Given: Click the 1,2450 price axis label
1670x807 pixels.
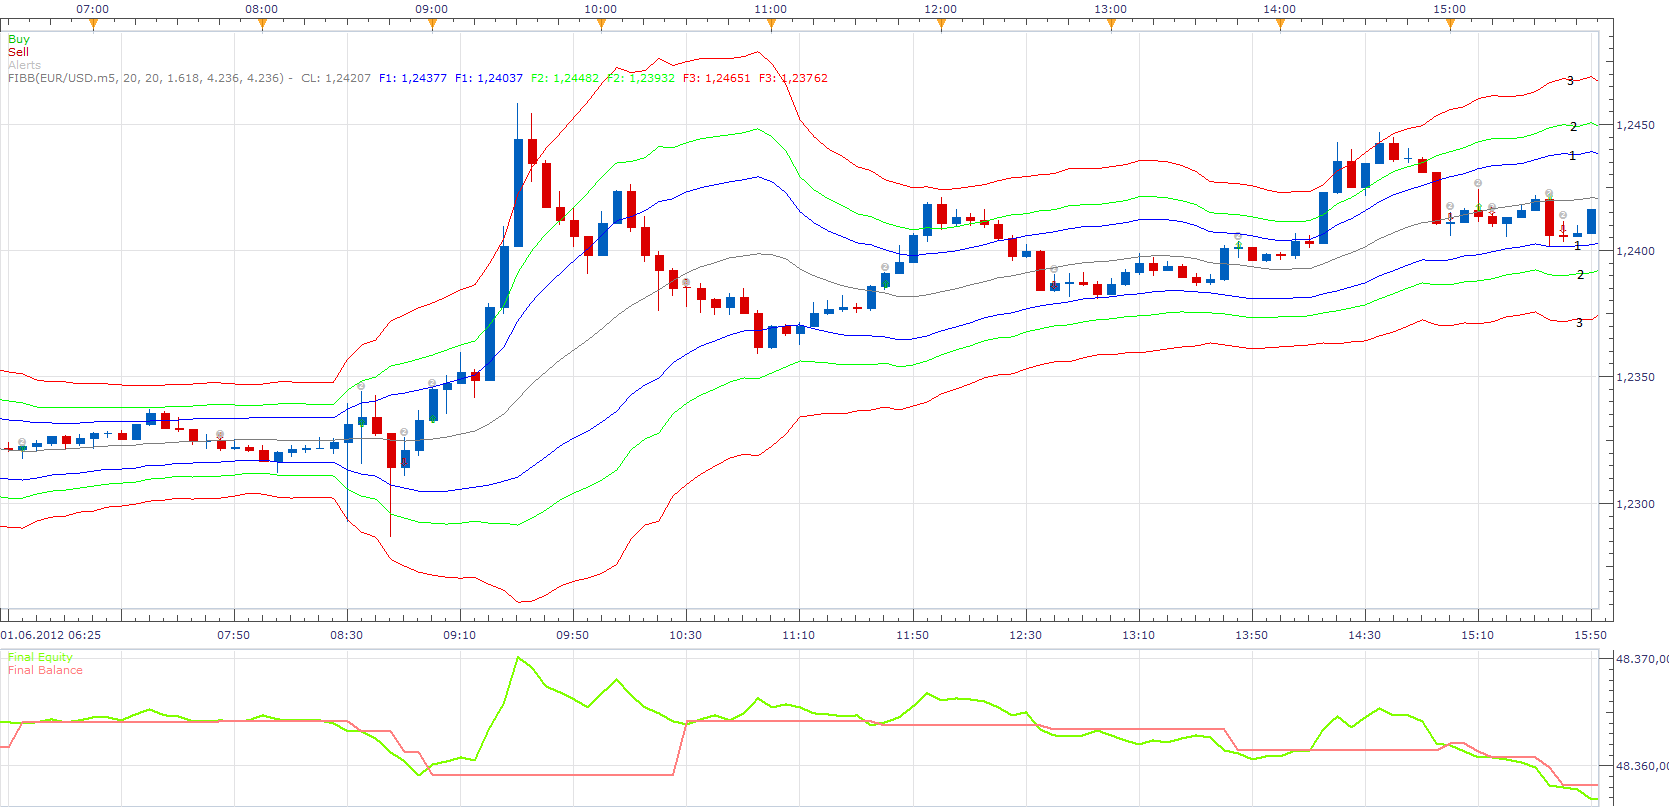Looking at the screenshot, I should pos(1635,125).
